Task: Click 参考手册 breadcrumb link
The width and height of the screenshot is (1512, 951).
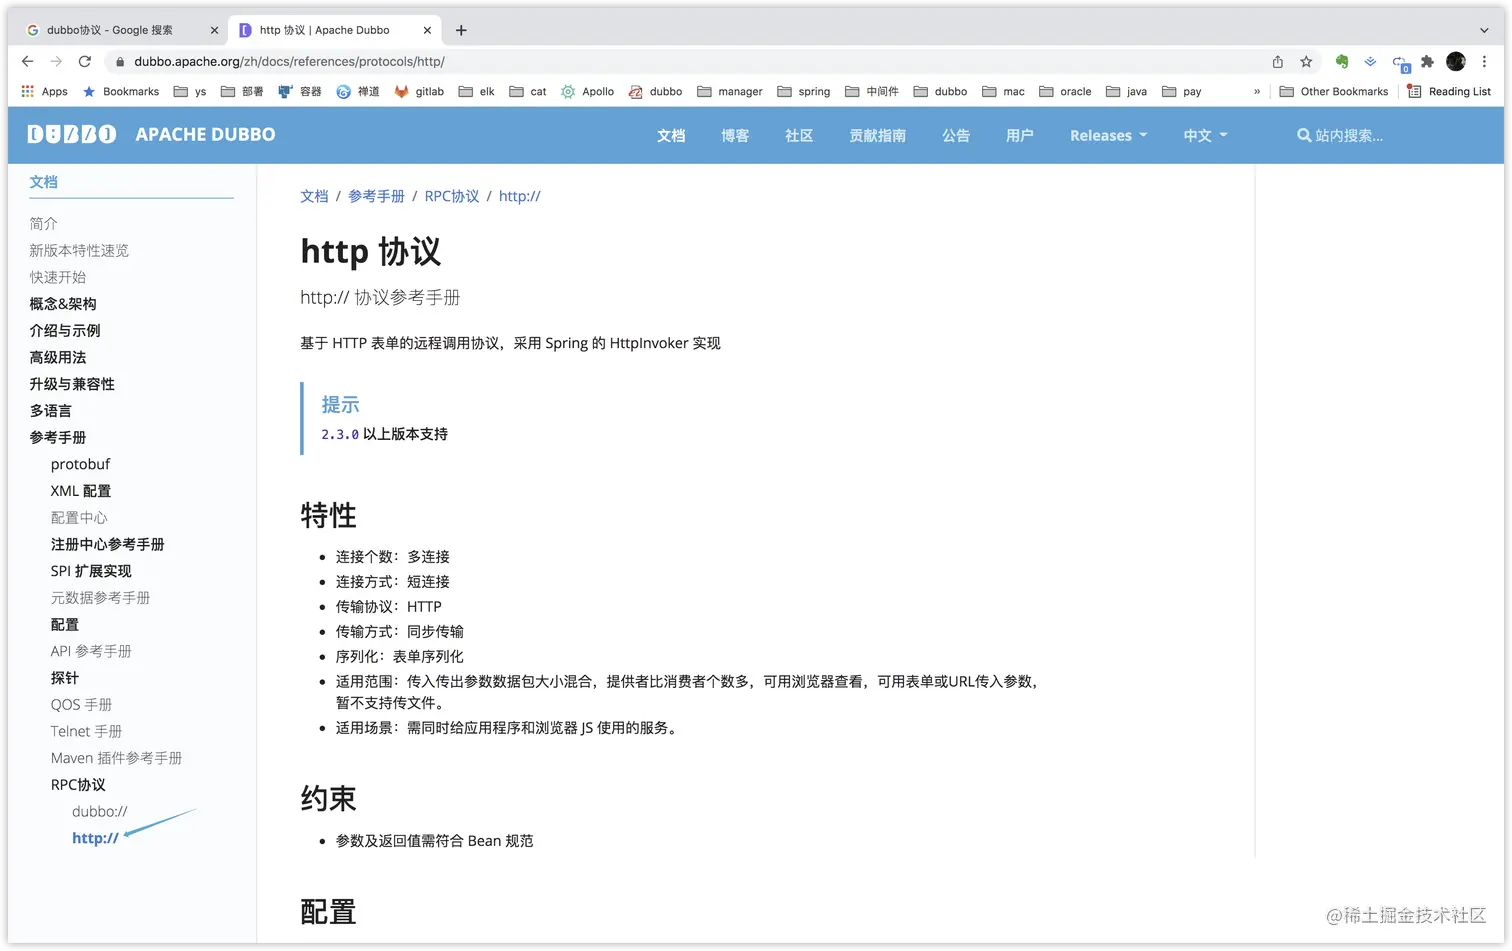Action: [376, 196]
